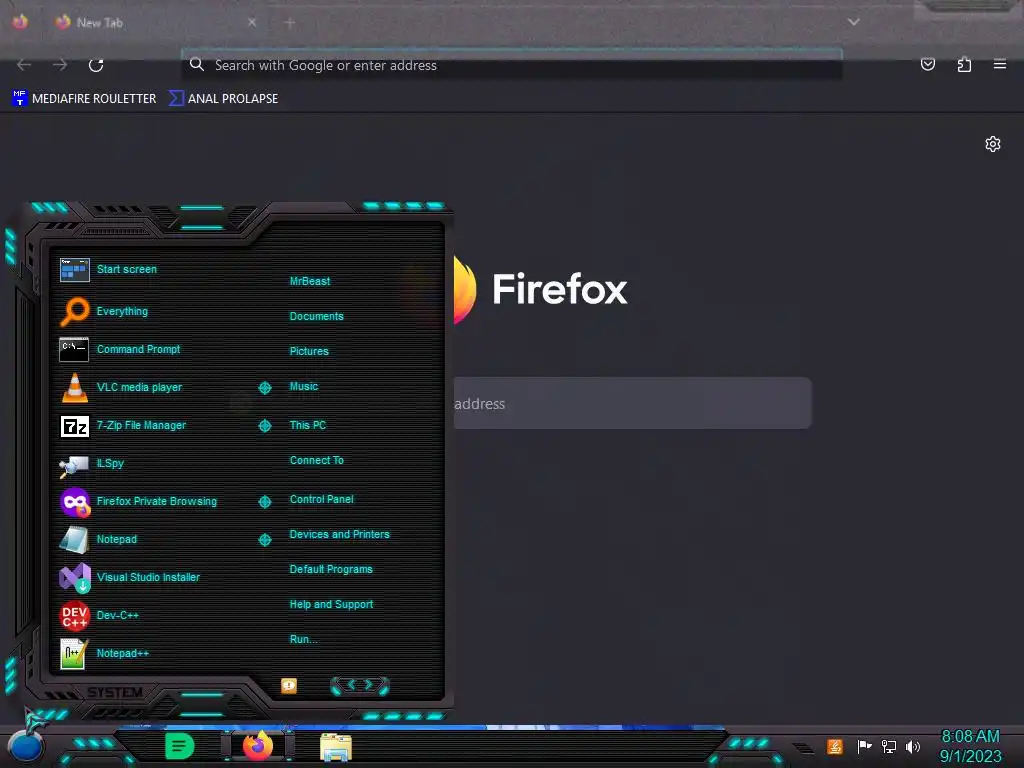Expand VLC media player jump list
Viewport: 1024px width, 768px height.
(x=264, y=388)
